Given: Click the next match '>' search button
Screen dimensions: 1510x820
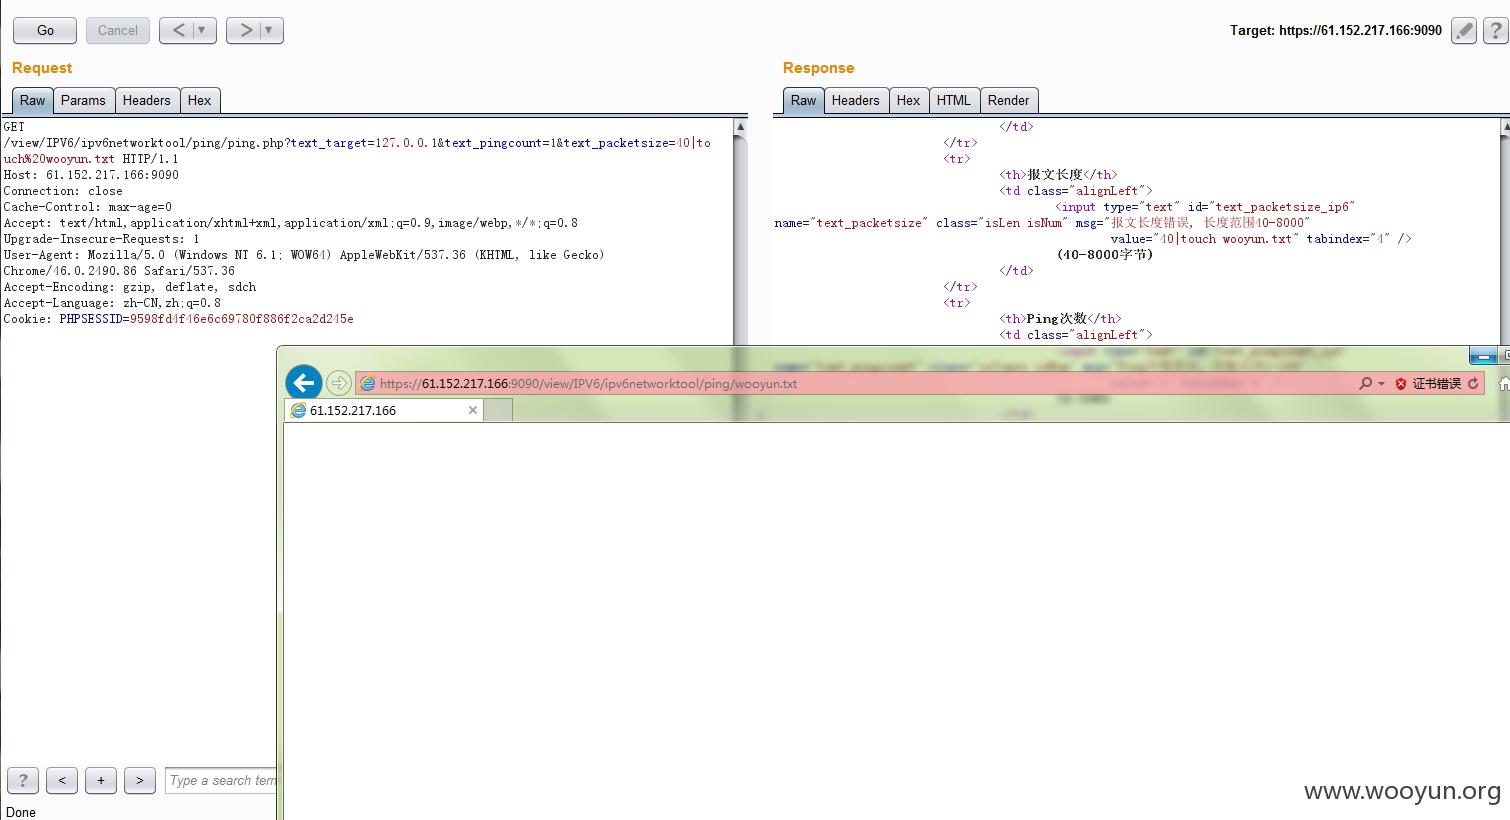Looking at the screenshot, I should click(140, 780).
